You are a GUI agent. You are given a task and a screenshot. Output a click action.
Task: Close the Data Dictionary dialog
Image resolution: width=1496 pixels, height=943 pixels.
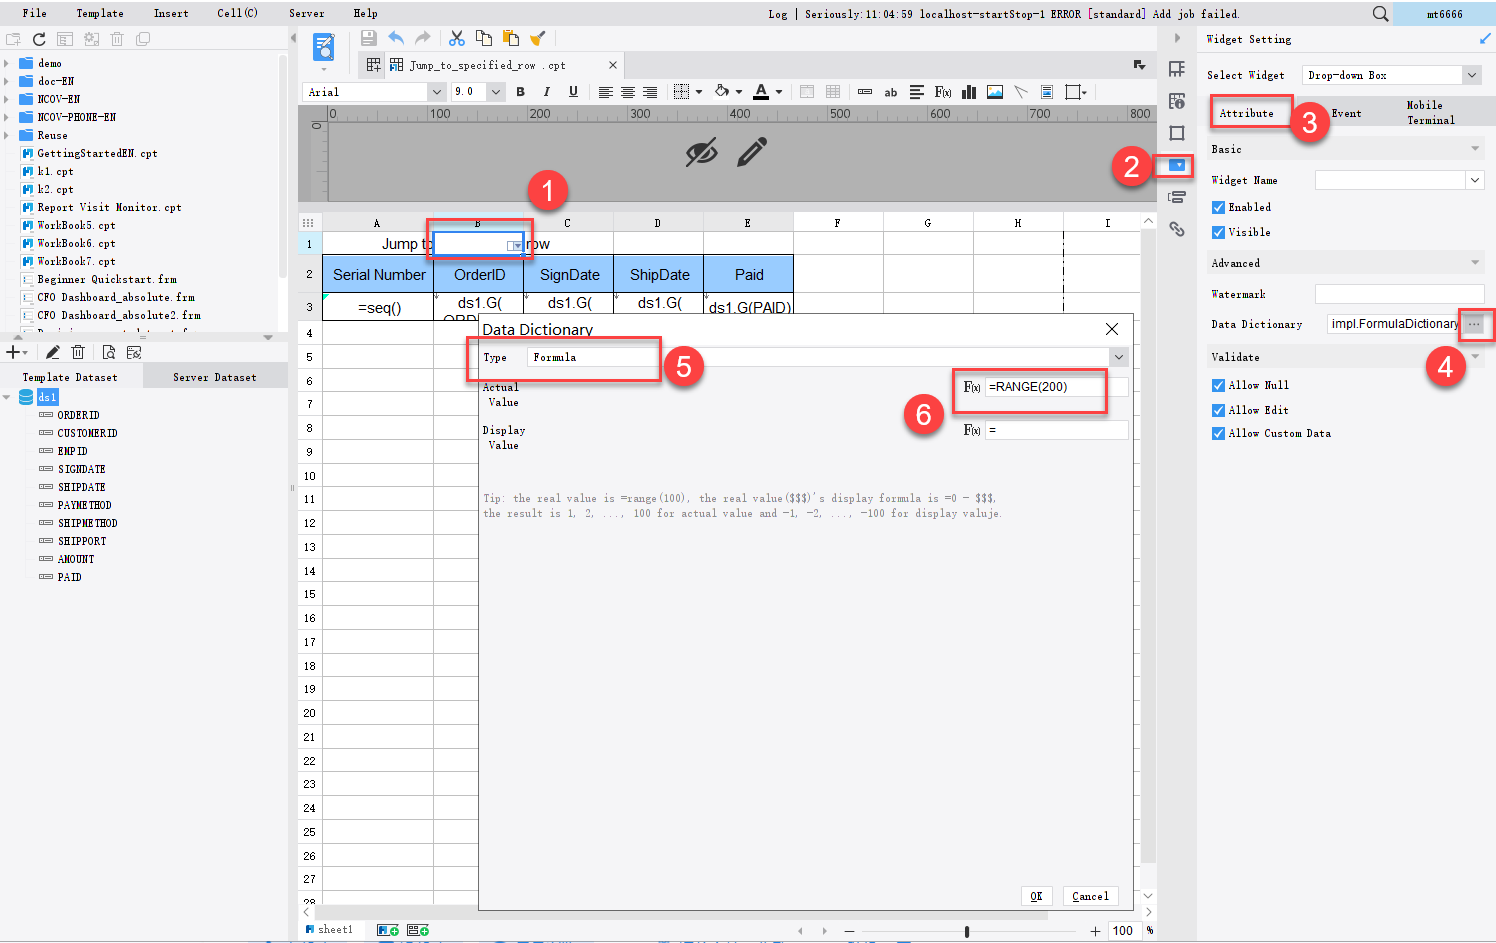1112,329
